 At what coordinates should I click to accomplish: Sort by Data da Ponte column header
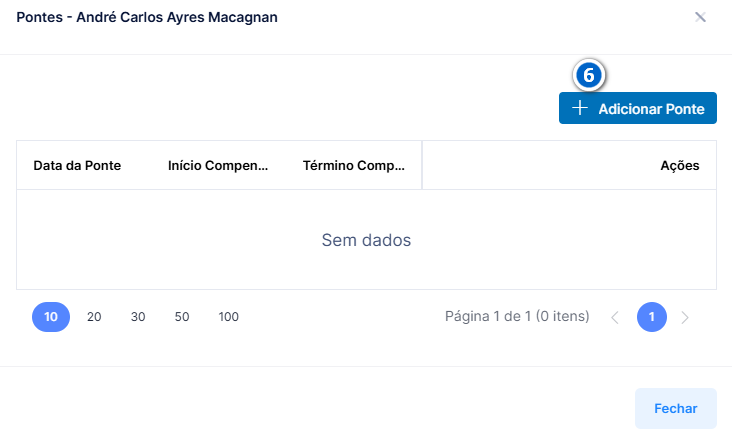[77, 165]
